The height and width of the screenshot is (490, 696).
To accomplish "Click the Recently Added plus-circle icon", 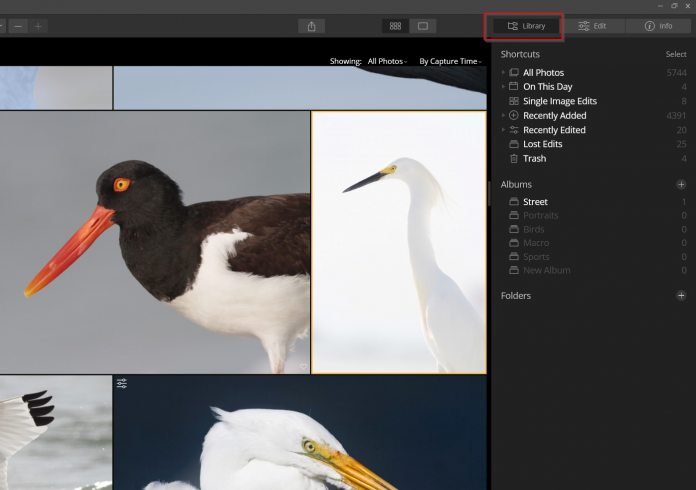I will tap(514, 115).
